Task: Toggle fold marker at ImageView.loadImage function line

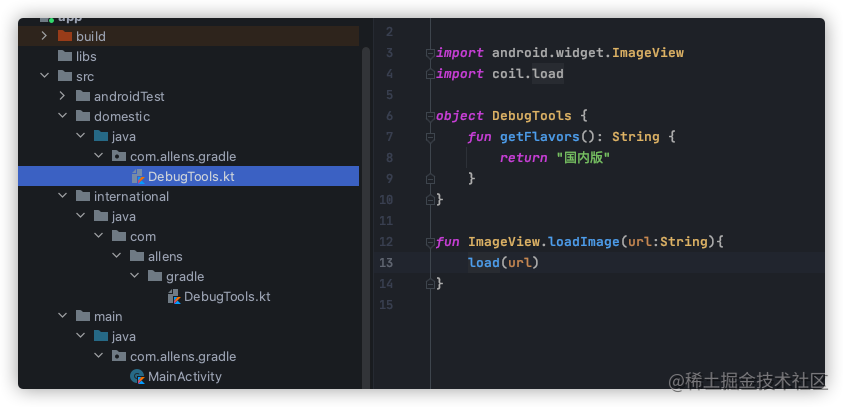Action: (430, 242)
